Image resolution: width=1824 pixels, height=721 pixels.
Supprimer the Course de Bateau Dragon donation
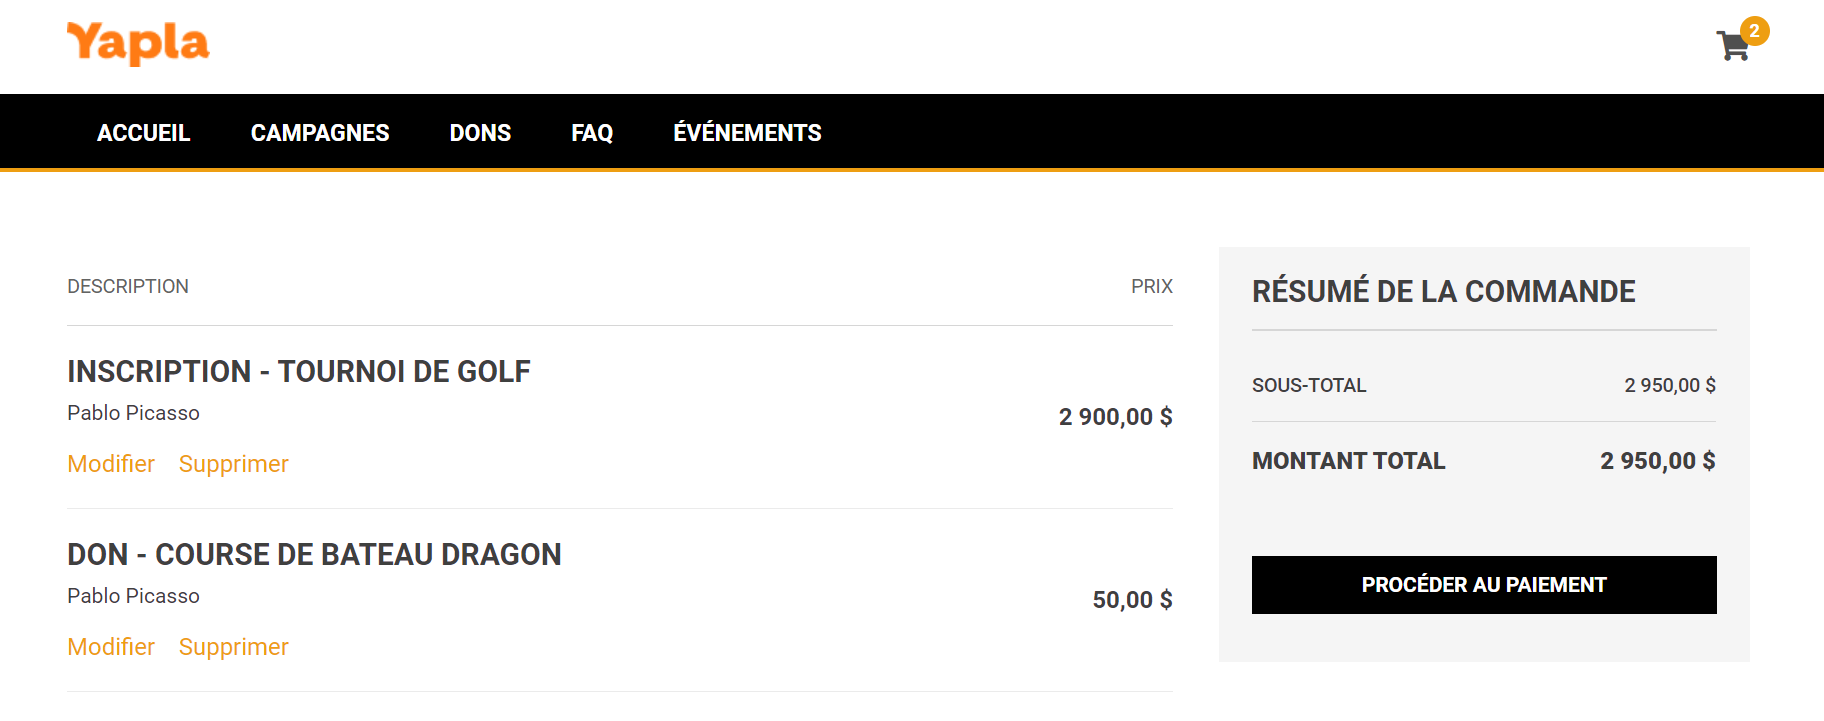pos(233,647)
